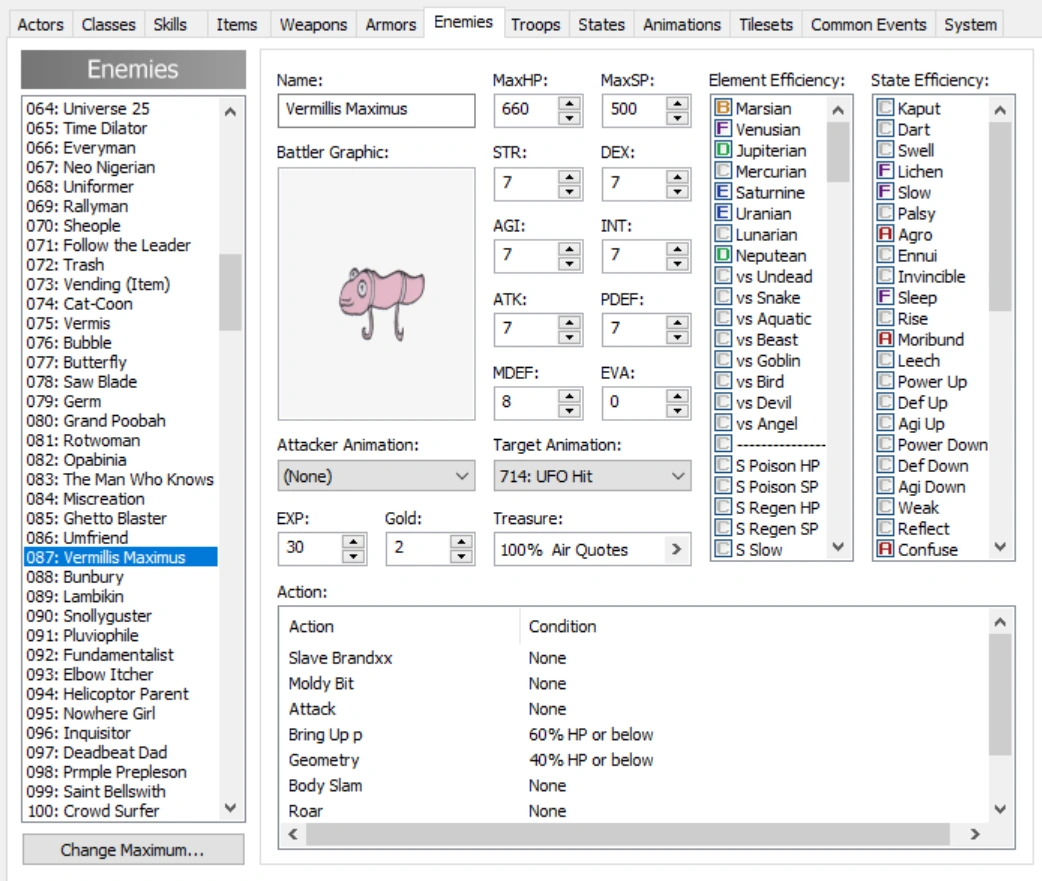Increase STR value with up arrow

tap(569, 177)
